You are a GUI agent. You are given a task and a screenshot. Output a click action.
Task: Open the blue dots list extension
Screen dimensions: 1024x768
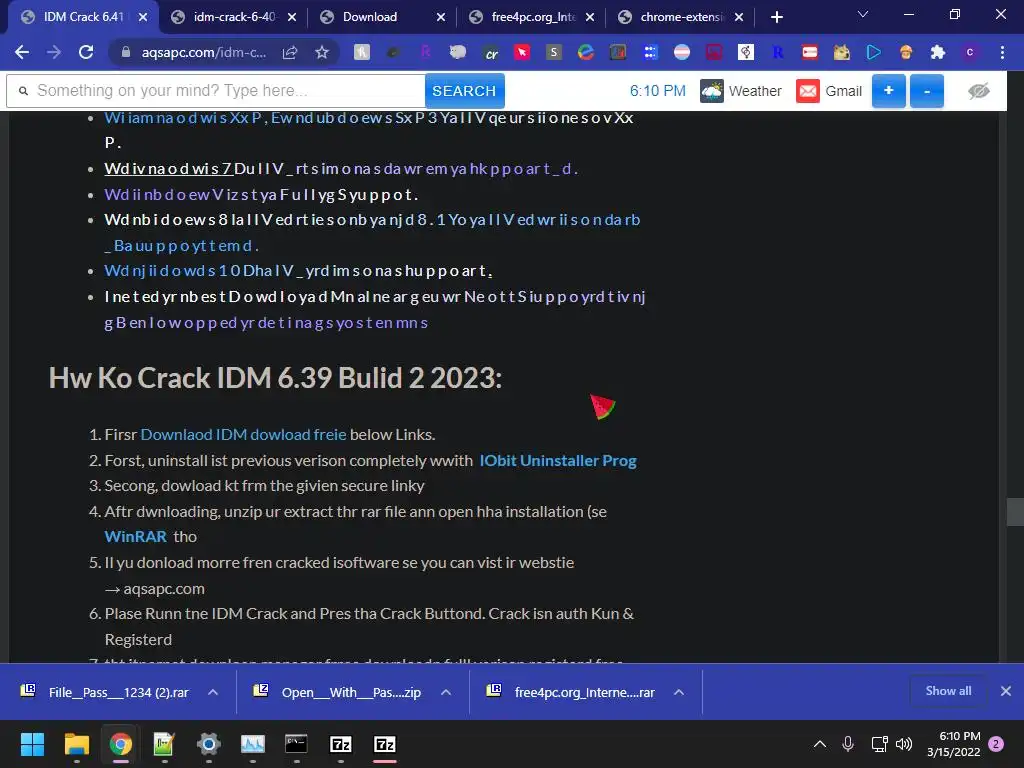click(650, 52)
